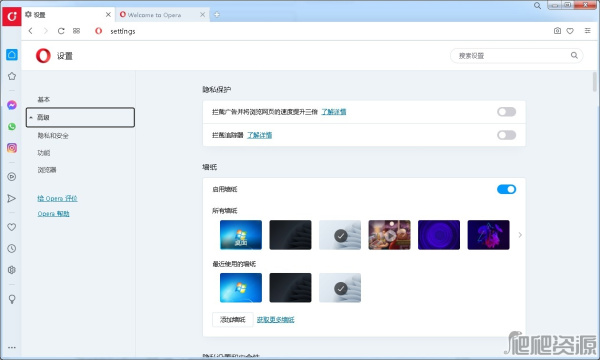Choose the purple spiral wallpaper
The image size is (600, 360).
click(x=439, y=235)
